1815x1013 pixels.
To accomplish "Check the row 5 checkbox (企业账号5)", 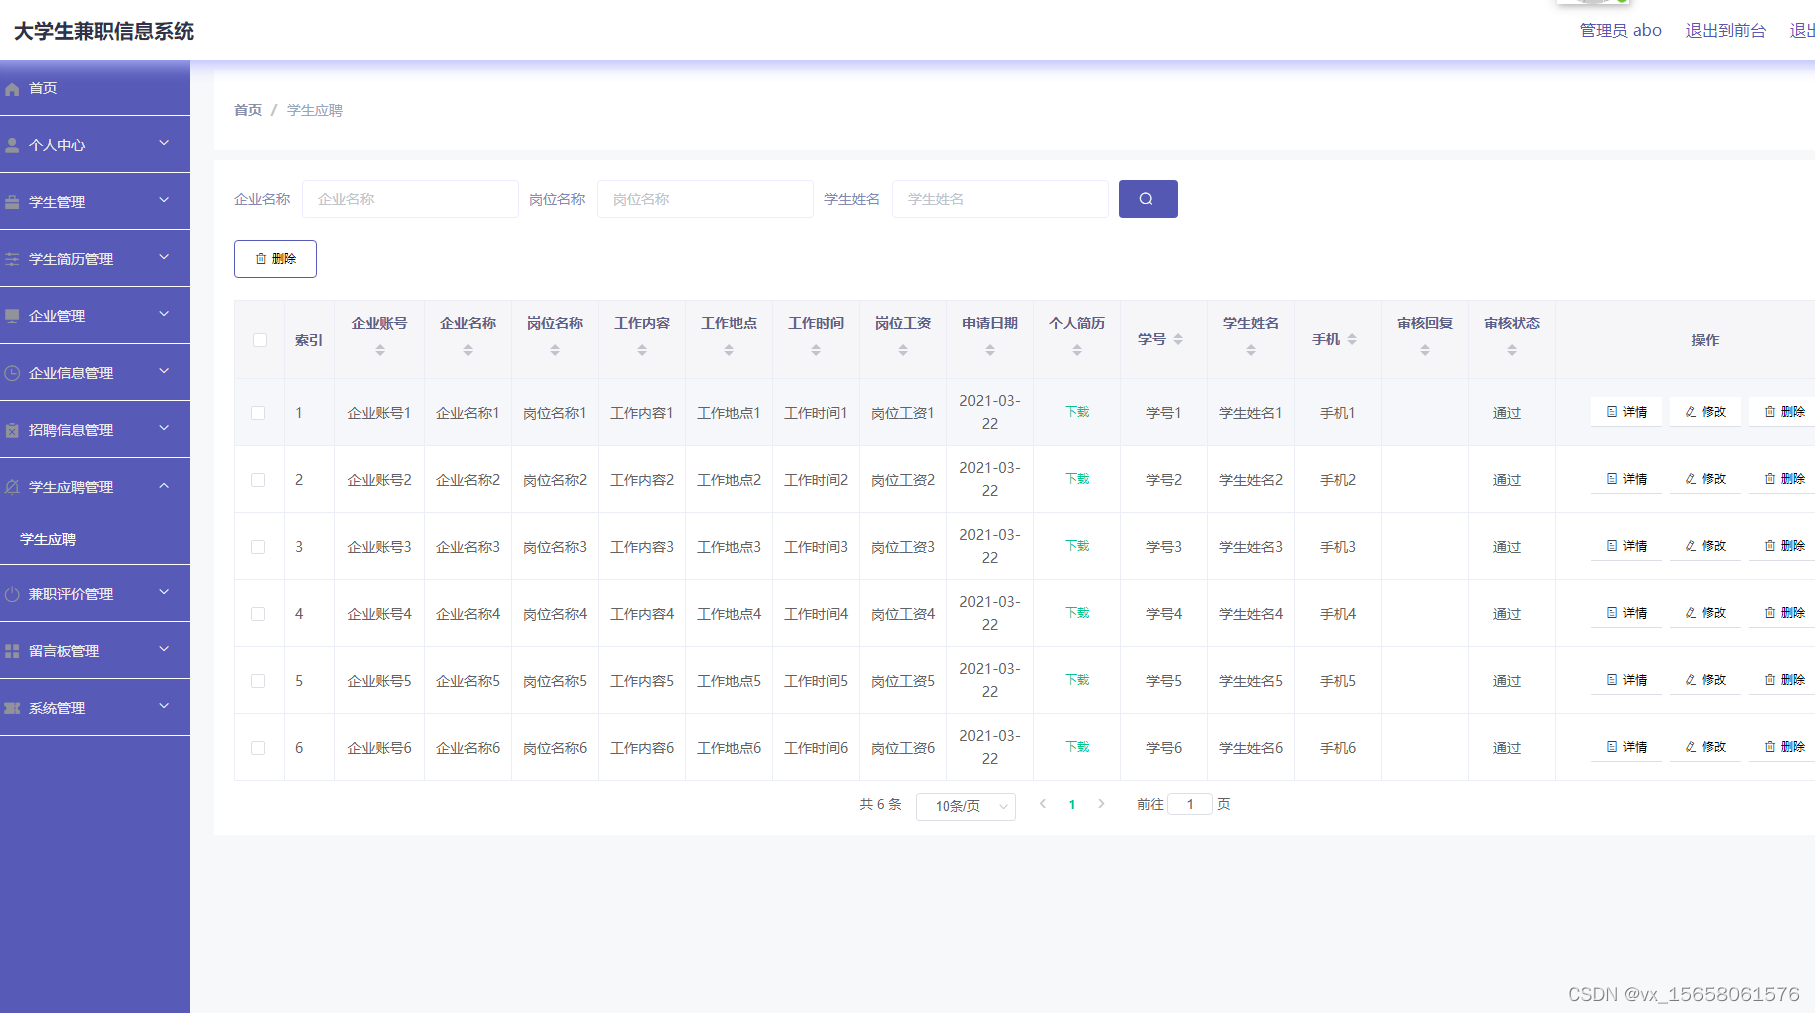I will point(258,681).
